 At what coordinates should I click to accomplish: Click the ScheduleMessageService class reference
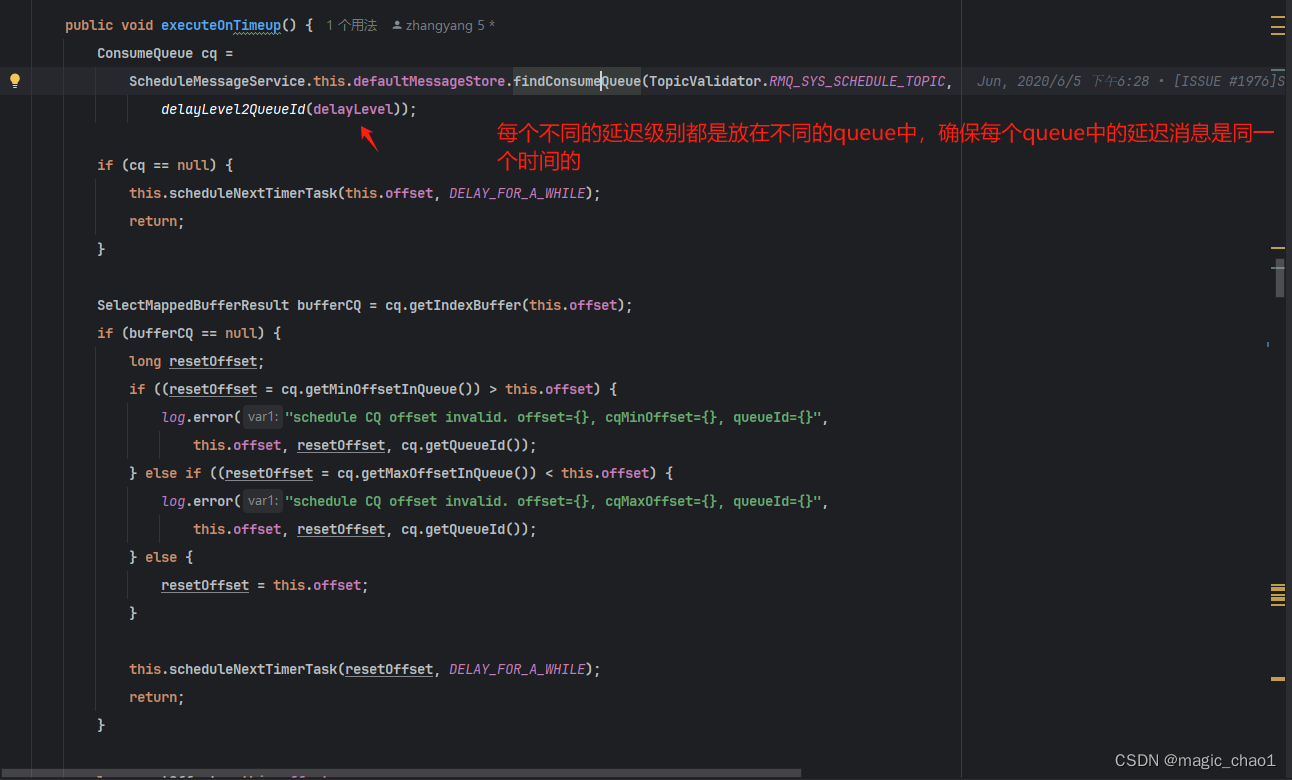coord(217,81)
